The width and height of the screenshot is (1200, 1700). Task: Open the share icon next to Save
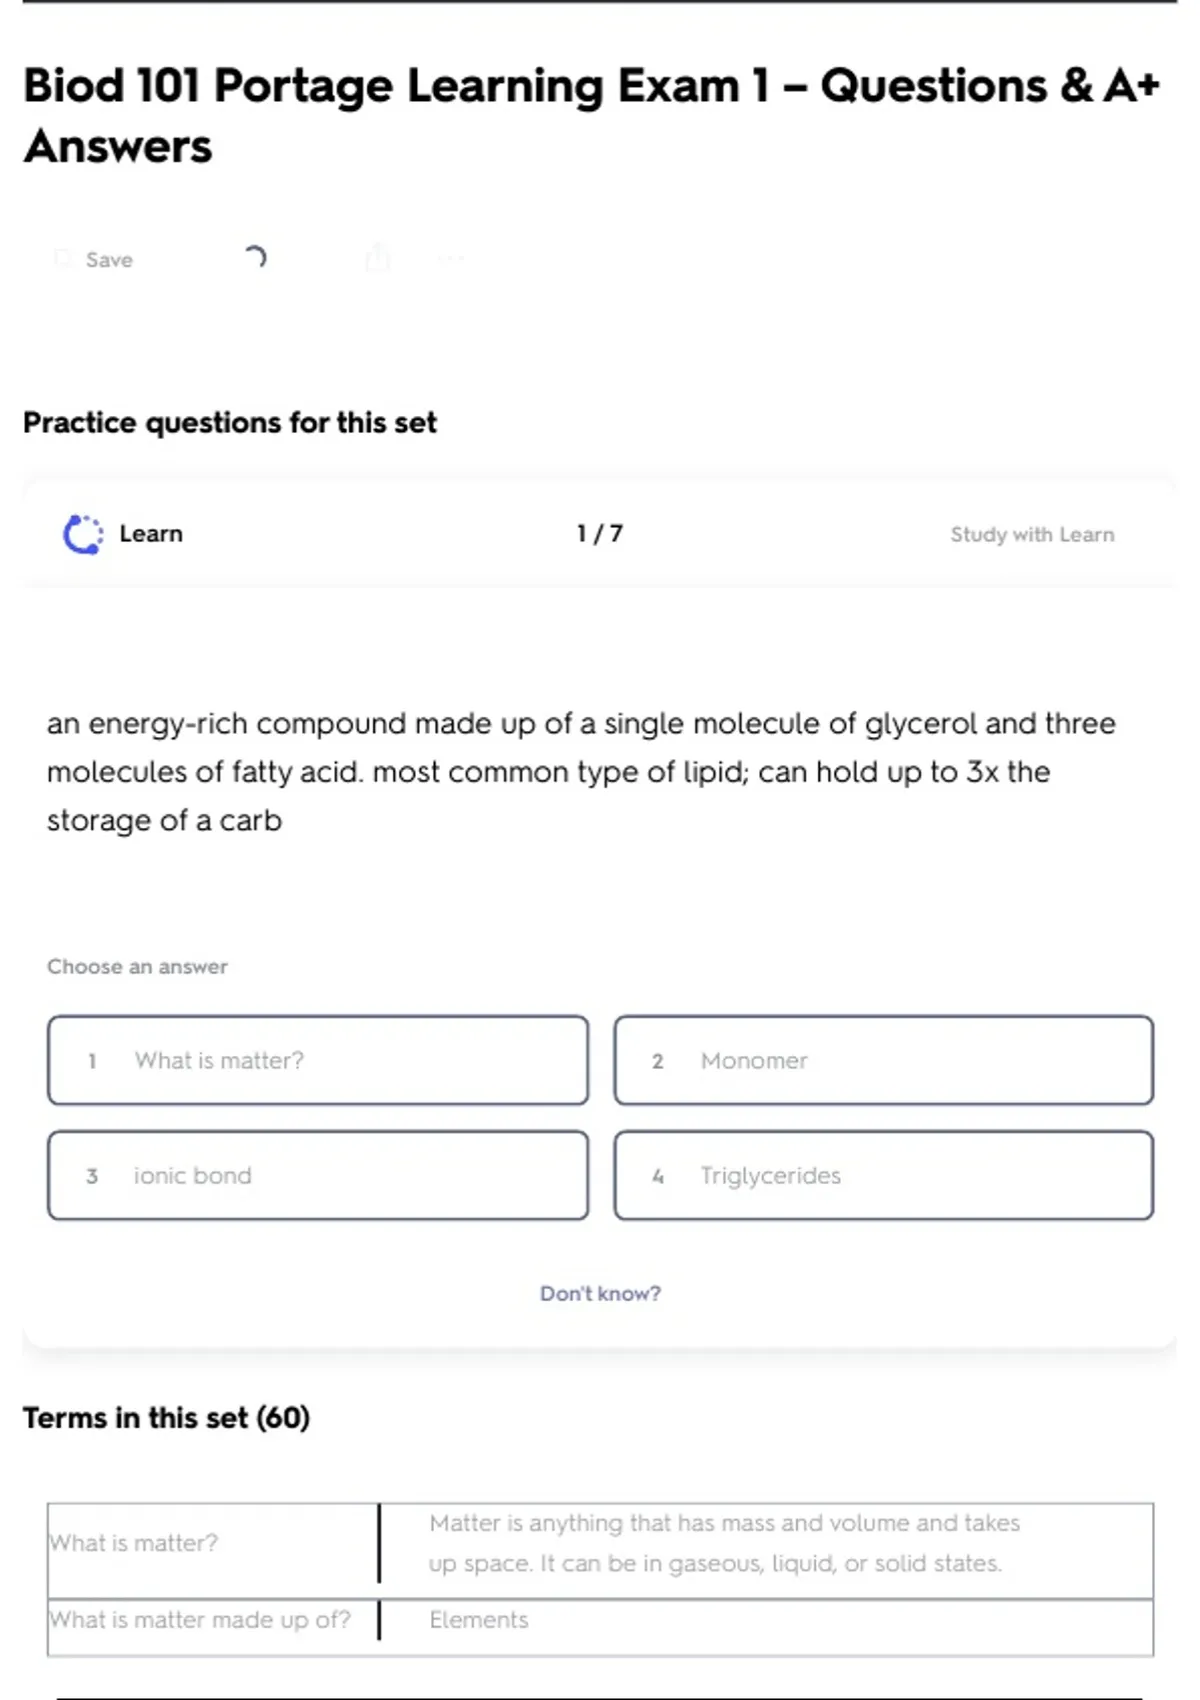[377, 258]
